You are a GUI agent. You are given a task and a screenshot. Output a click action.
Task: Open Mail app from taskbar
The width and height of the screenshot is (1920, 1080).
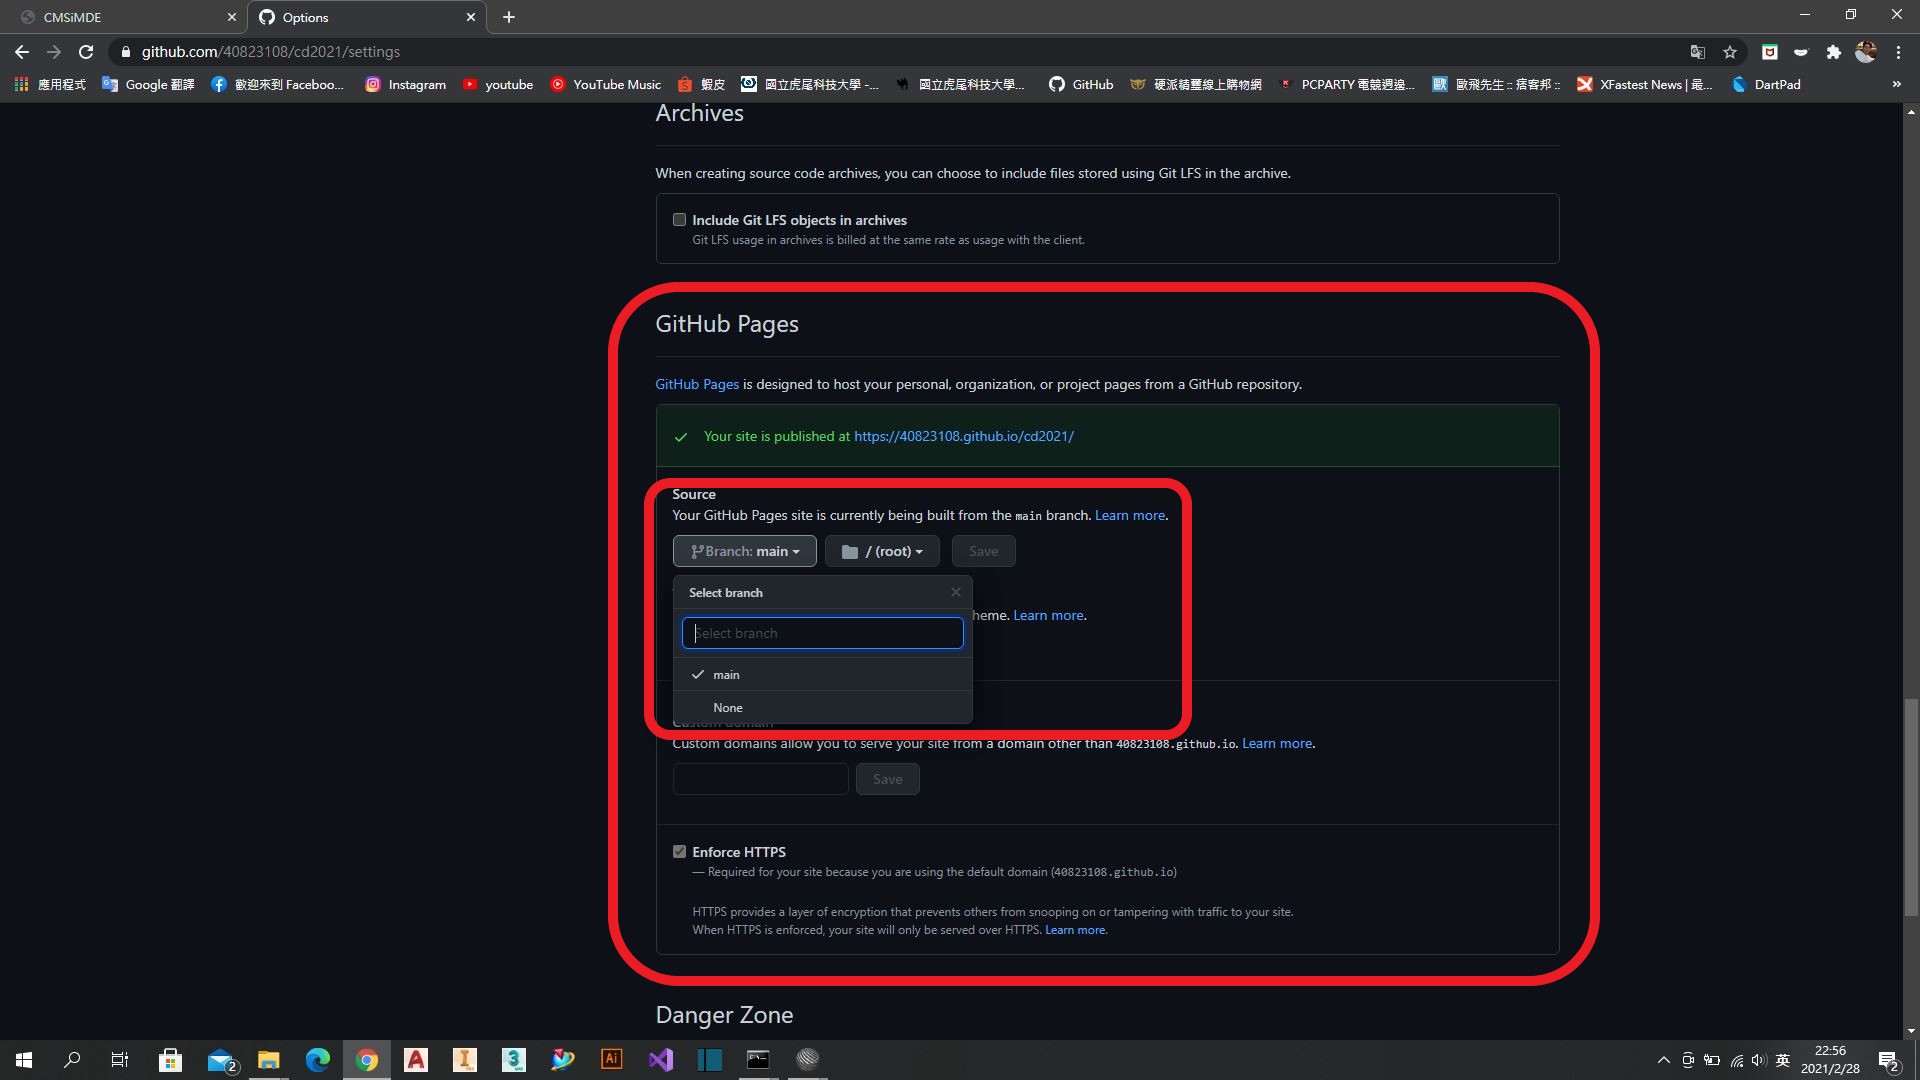click(x=220, y=1060)
